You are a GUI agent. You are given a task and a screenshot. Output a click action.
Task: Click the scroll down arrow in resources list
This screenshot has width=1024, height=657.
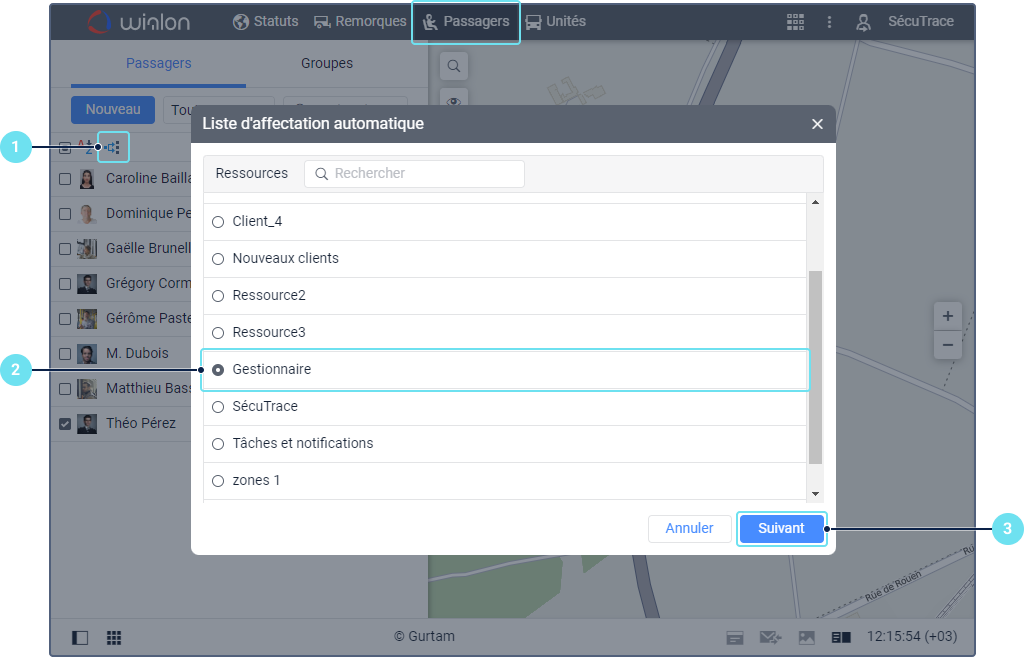815,494
